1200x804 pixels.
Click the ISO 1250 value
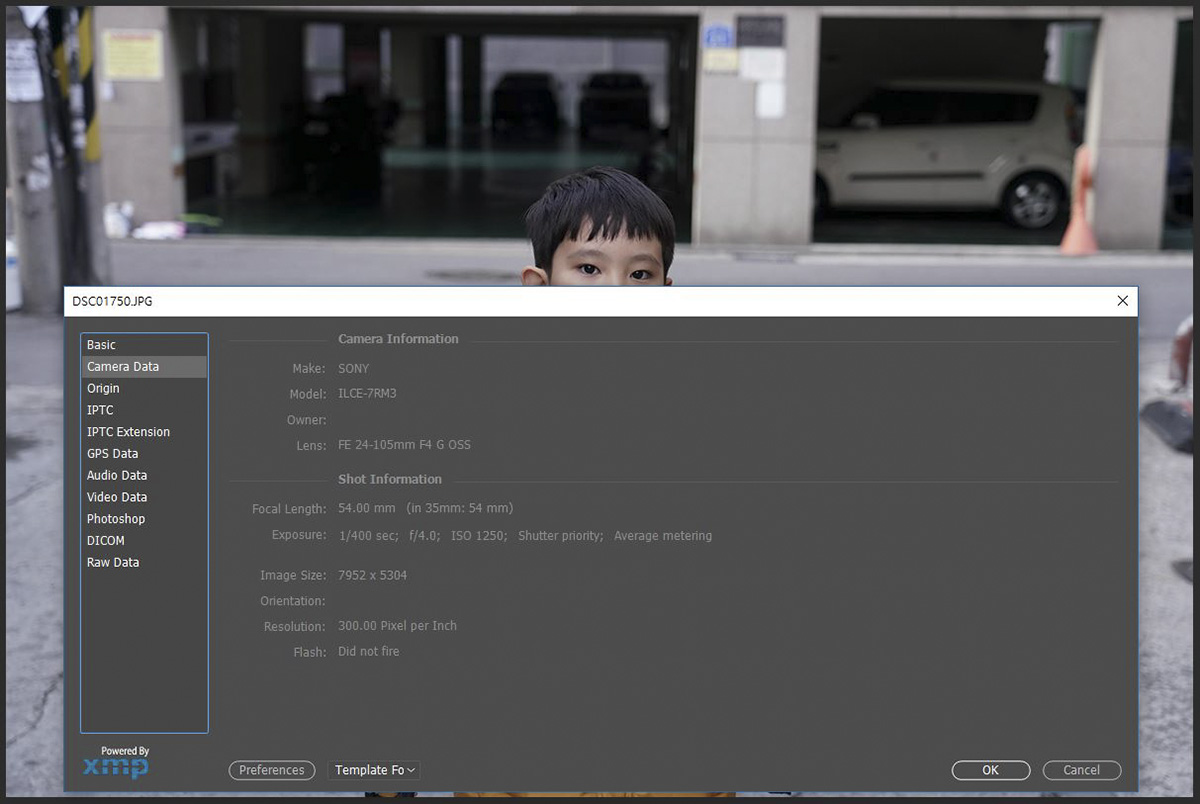point(479,536)
